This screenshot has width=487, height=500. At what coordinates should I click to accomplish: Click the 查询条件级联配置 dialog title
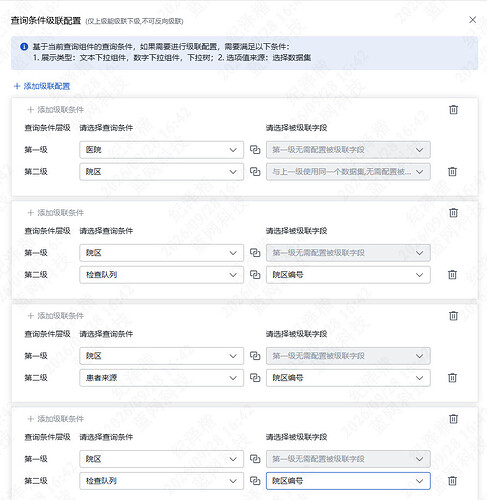coord(46,21)
